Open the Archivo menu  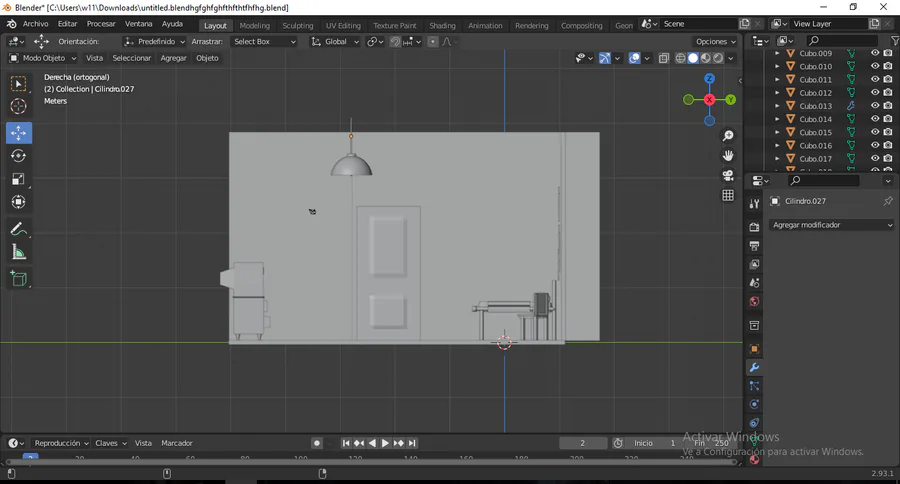pyautogui.click(x=36, y=24)
